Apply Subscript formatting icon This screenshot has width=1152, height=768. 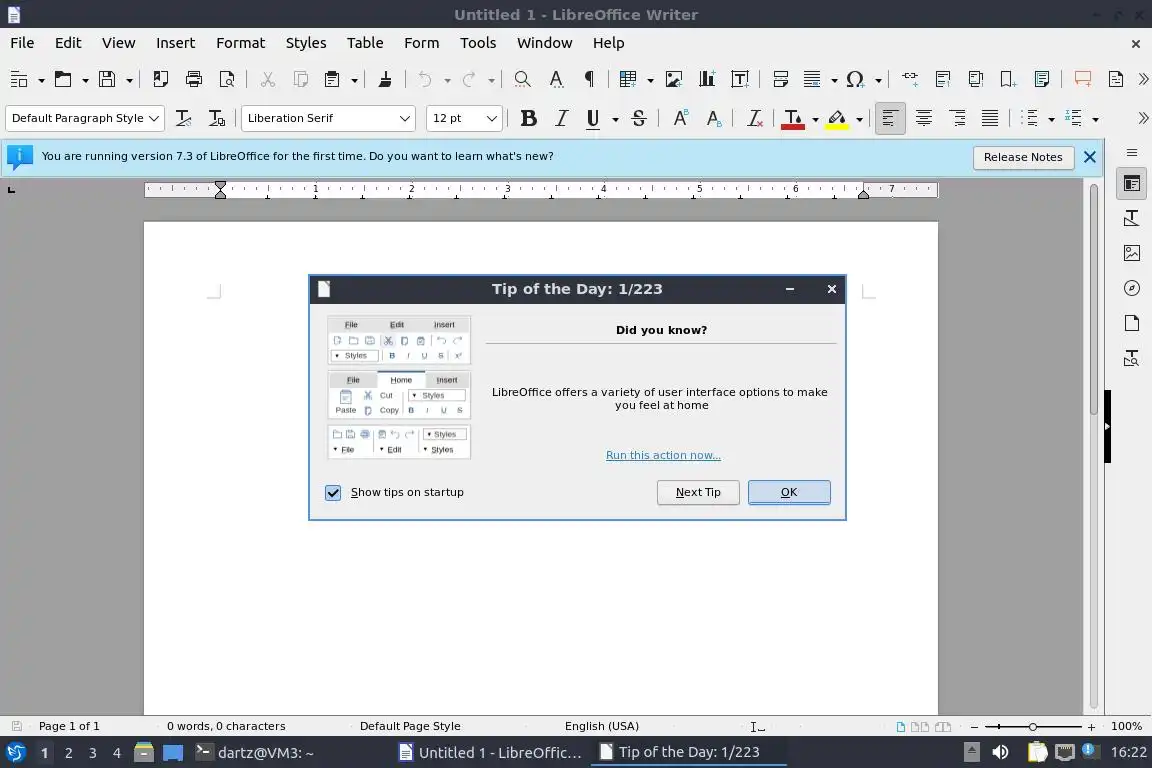tap(713, 118)
